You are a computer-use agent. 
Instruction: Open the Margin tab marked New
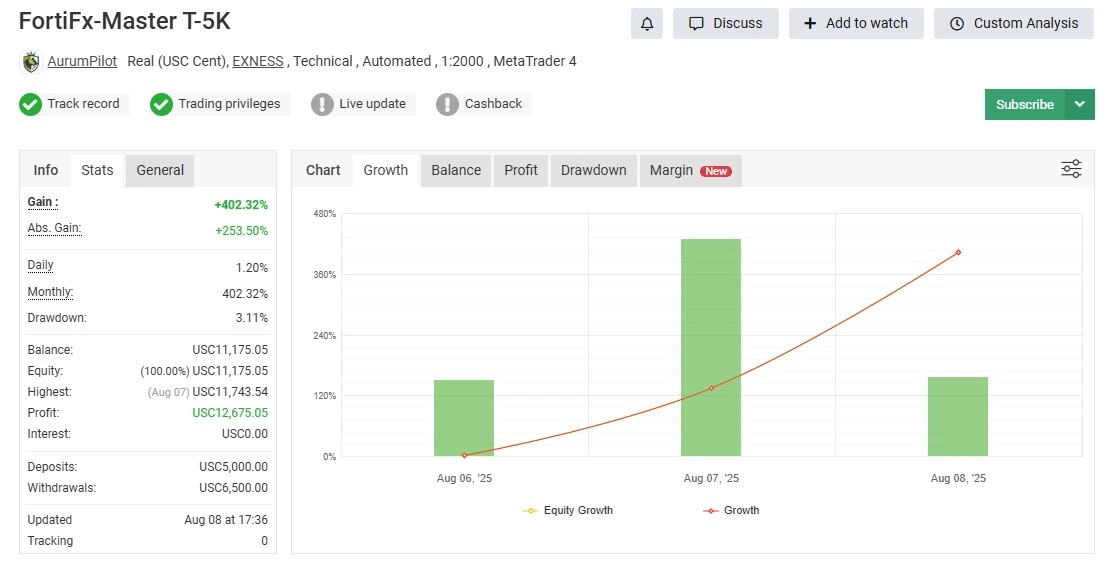(x=689, y=170)
